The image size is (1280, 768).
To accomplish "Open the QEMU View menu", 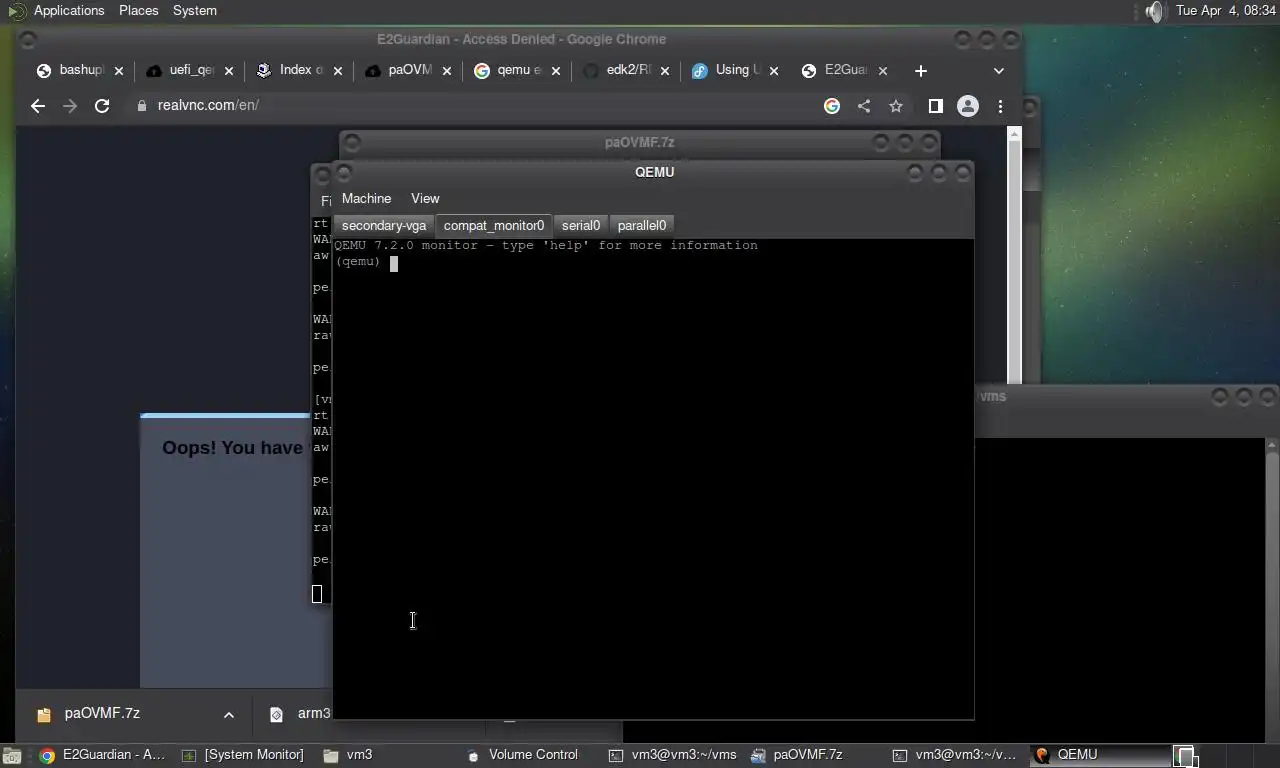I will (425, 198).
